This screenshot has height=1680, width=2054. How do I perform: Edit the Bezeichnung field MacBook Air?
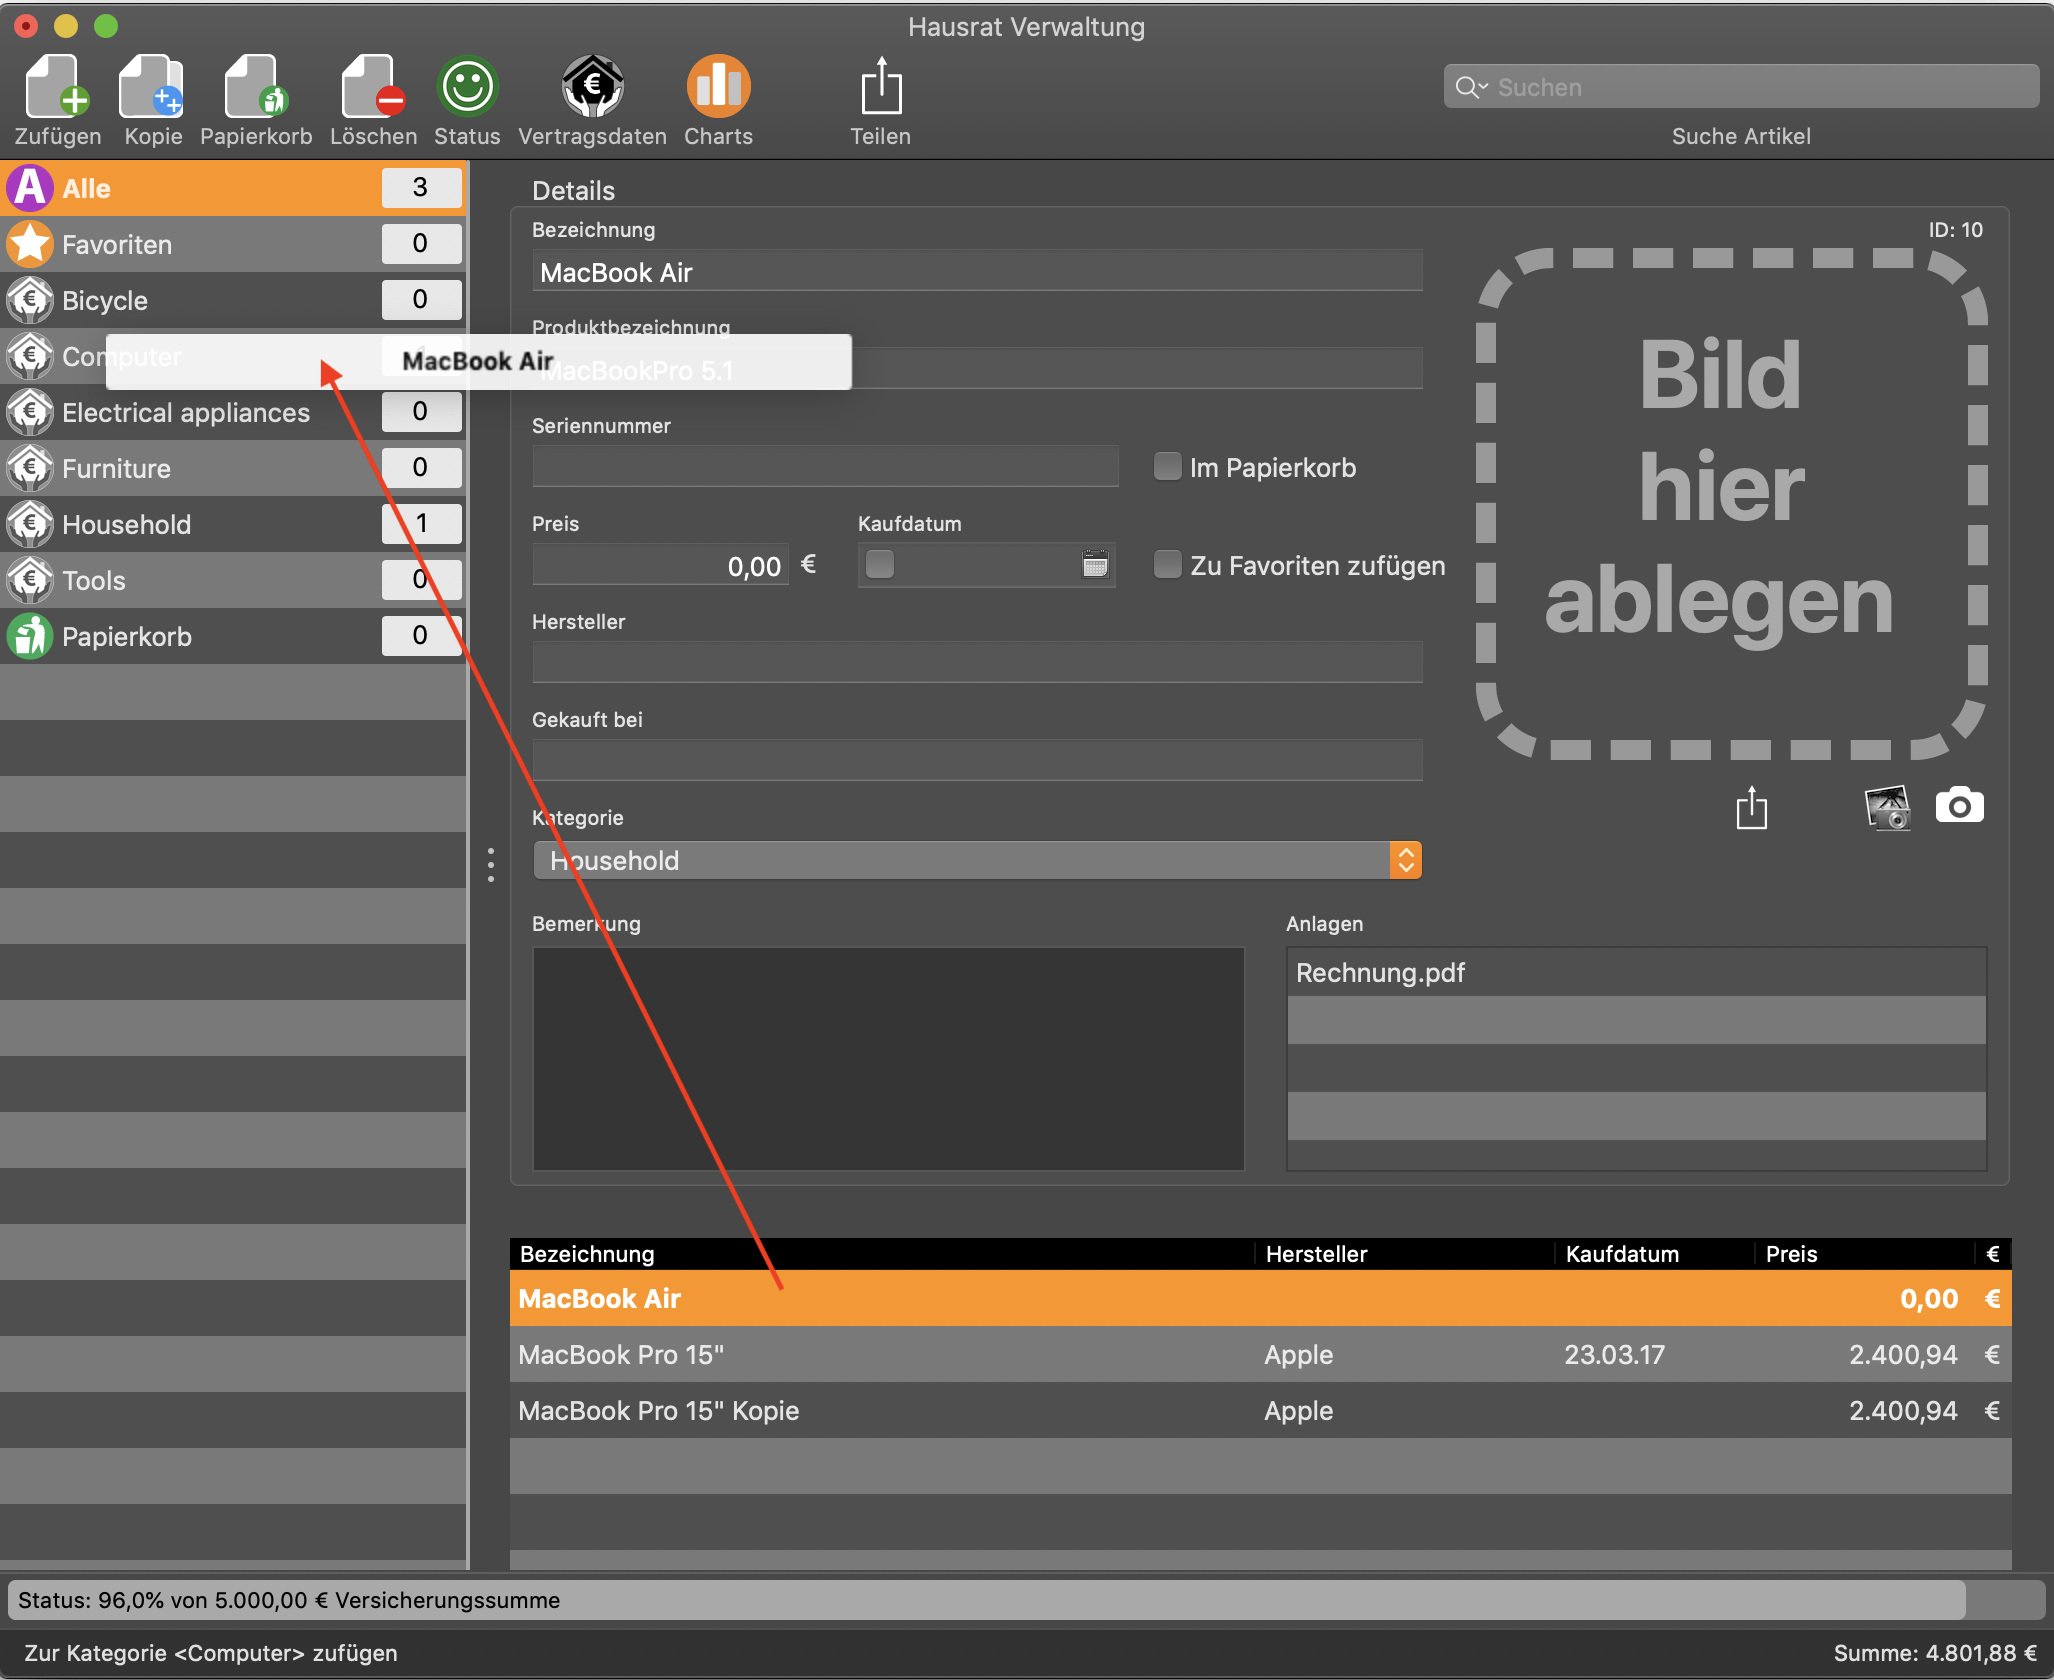pyautogui.click(x=977, y=272)
